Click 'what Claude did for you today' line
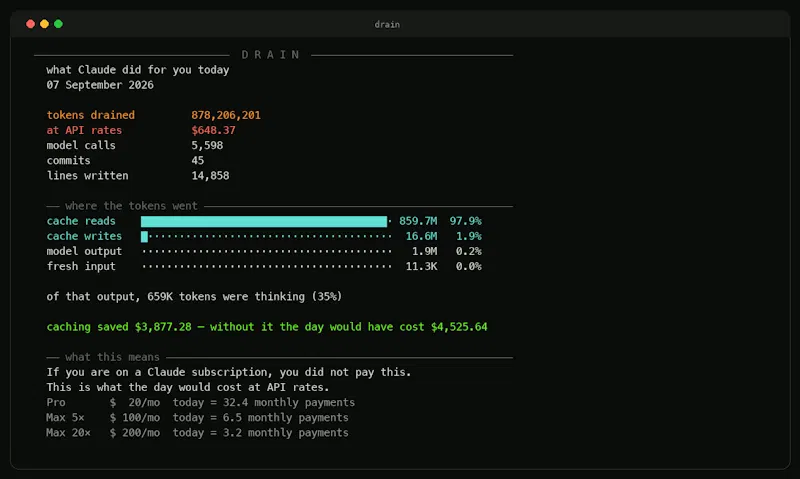Viewport: 800px width, 479px height. point(138,70)
